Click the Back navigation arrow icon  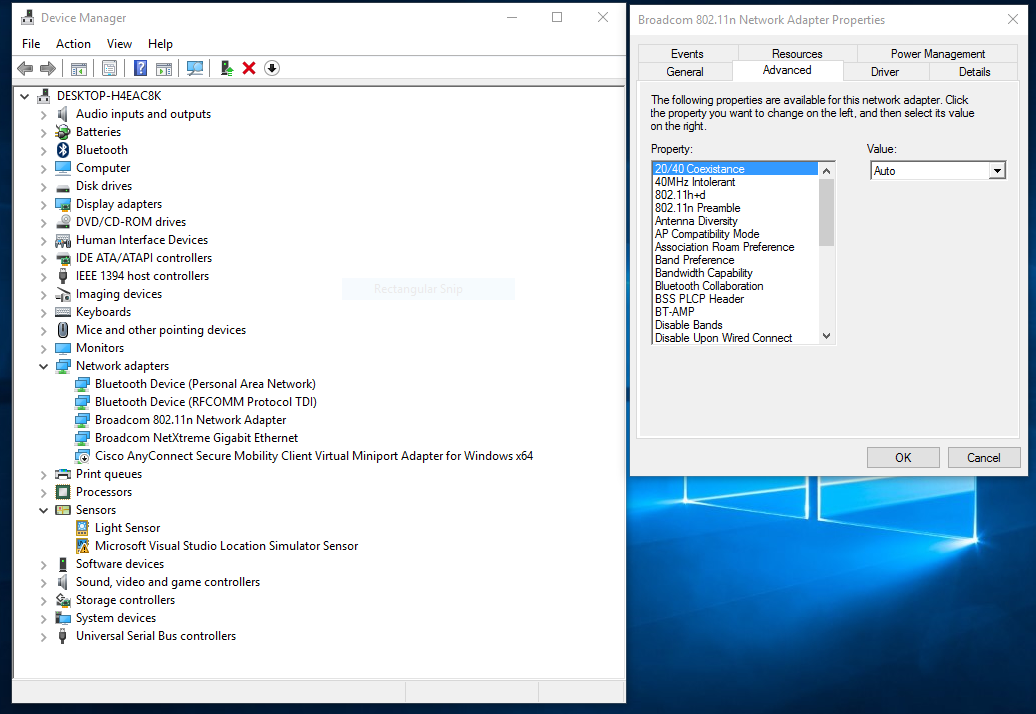pos(24,68)
